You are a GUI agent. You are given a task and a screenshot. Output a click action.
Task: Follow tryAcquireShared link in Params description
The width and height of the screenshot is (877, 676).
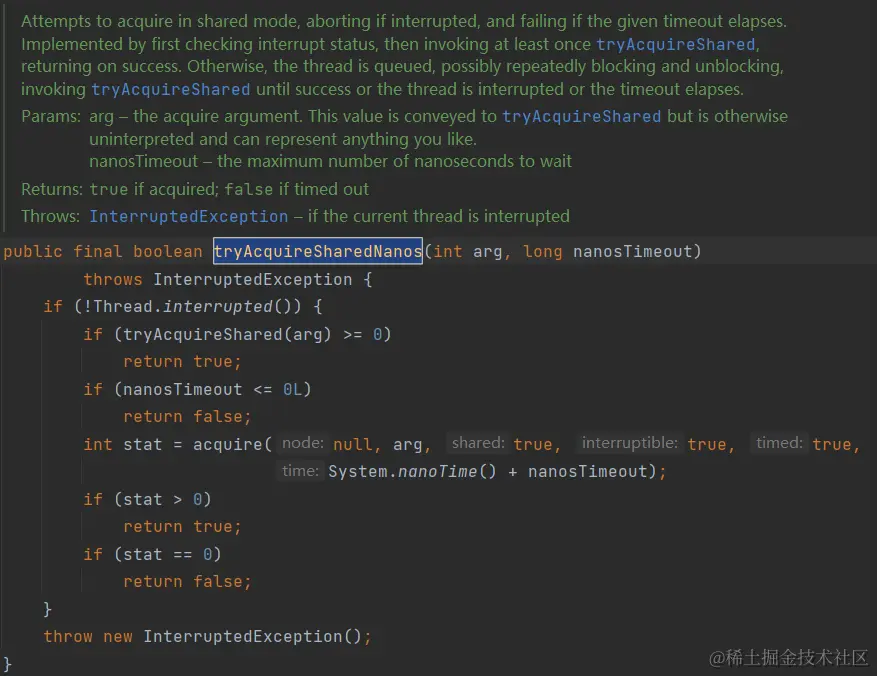[581, 116]
